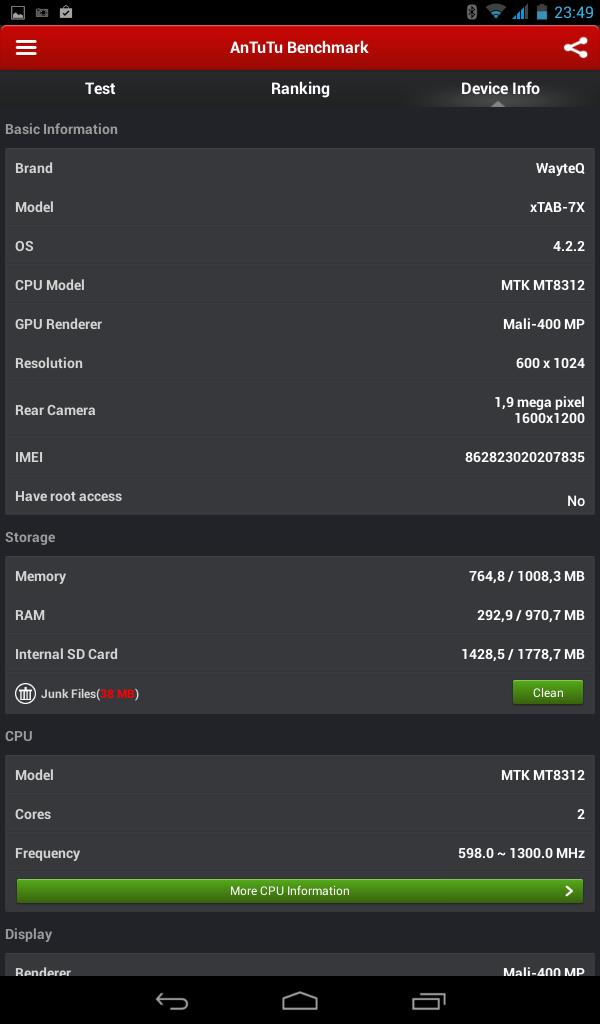This screenshot has width=600, height=1024.
Task: Open the Ranking tab
Action: point(299,88)
